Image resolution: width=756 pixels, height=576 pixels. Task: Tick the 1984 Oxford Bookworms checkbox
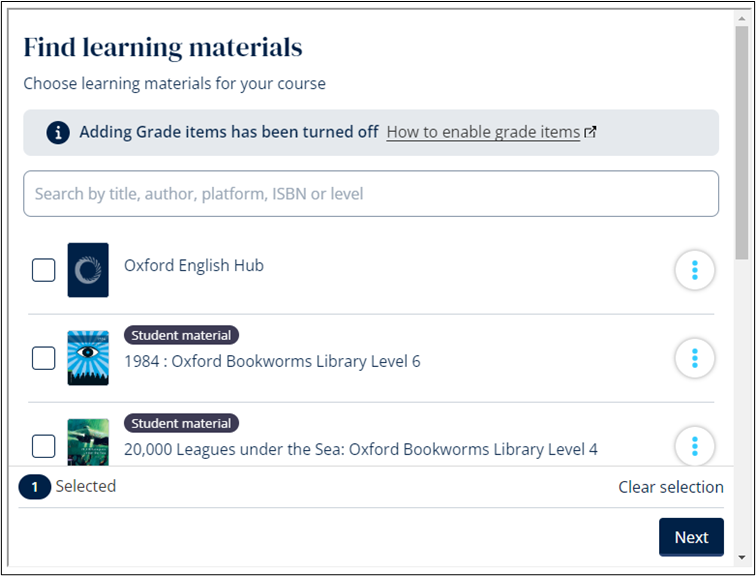(x=43, y=358)
